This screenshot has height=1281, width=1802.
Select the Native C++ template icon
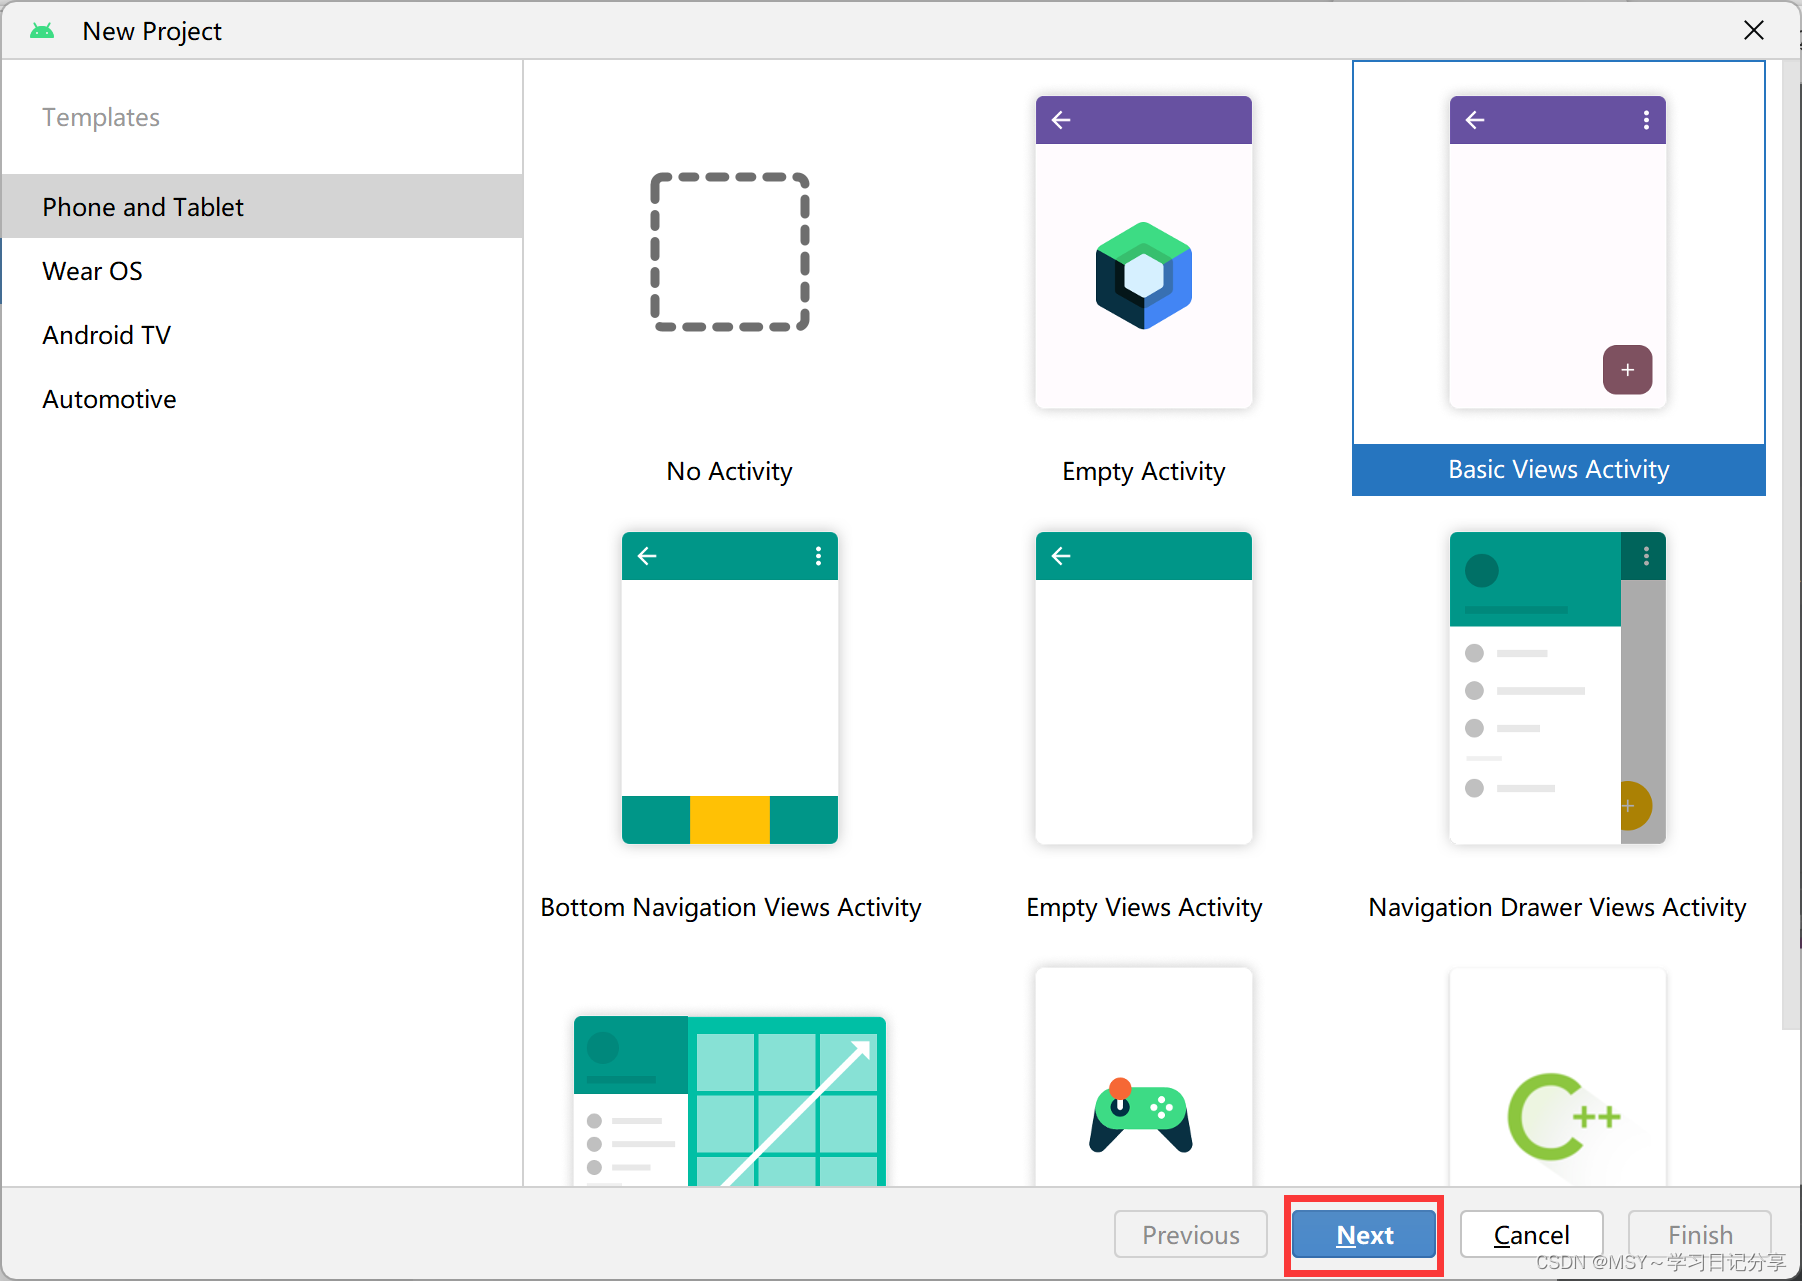click(1564, 1116)
